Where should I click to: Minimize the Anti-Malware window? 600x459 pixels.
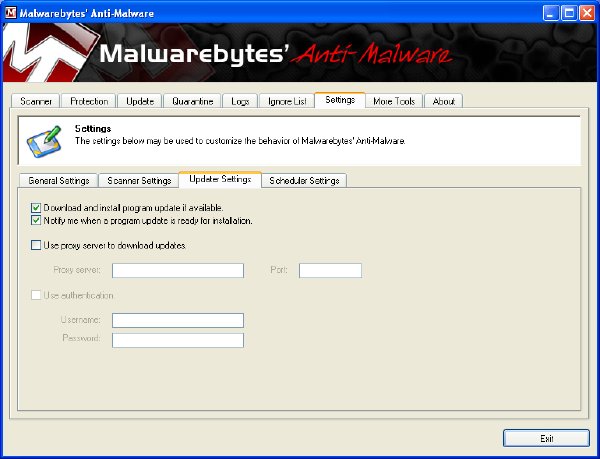(551, 13)
